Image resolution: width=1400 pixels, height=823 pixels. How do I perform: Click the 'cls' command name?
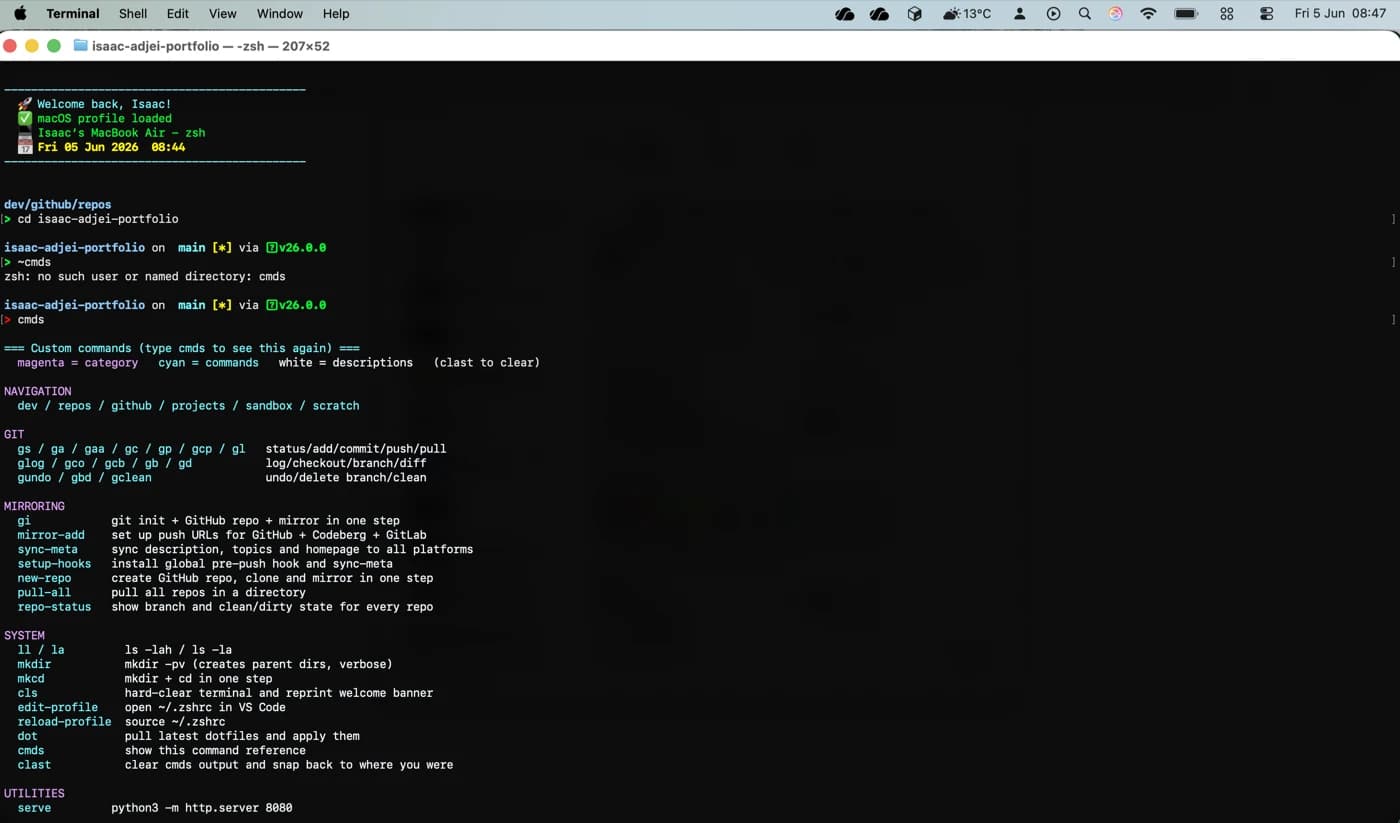pos(27,693)
